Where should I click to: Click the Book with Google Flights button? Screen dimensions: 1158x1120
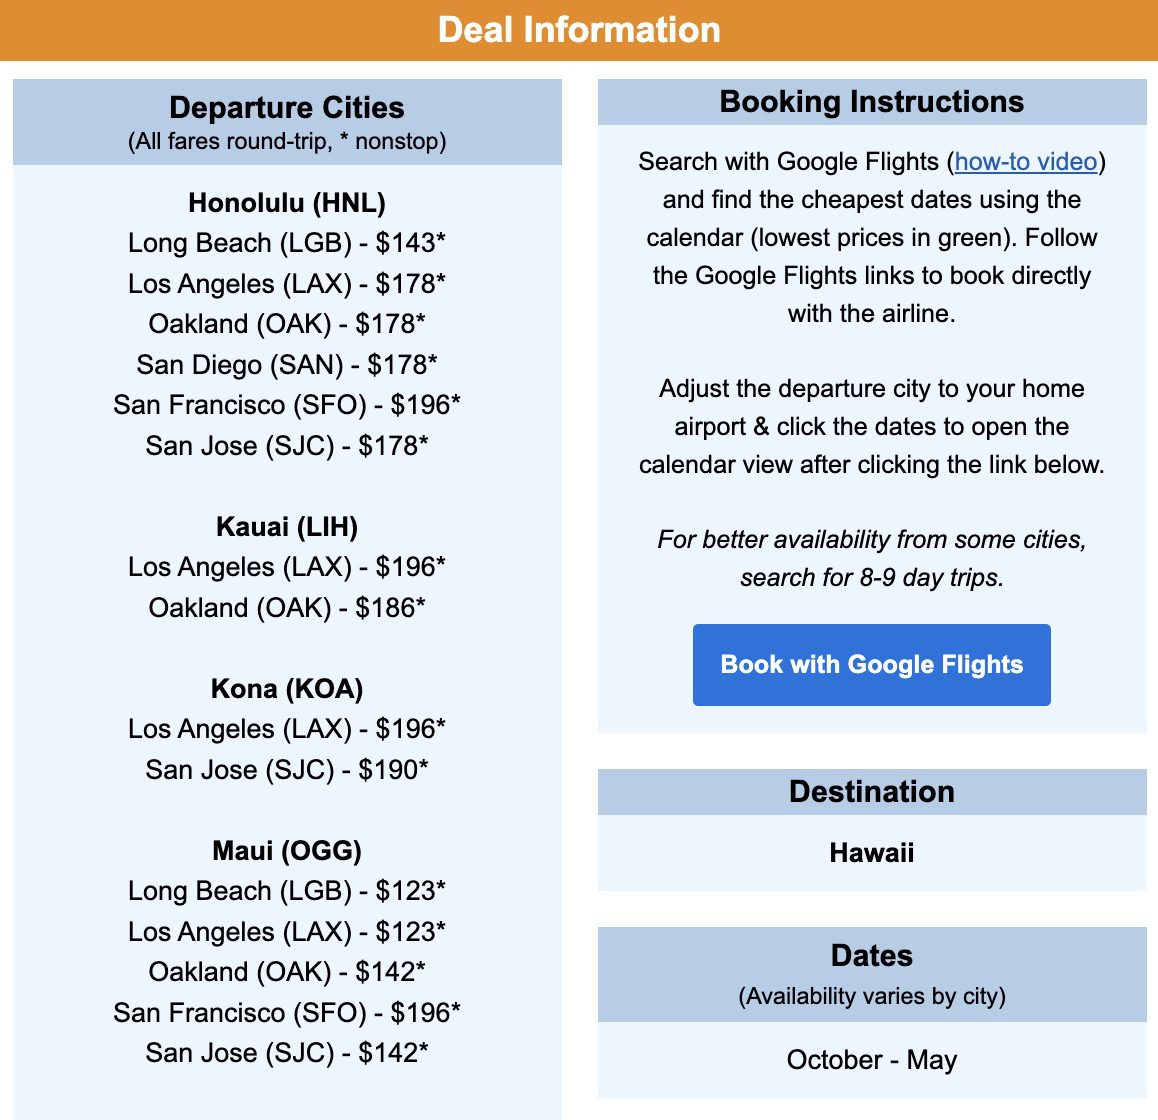[871, 664]
